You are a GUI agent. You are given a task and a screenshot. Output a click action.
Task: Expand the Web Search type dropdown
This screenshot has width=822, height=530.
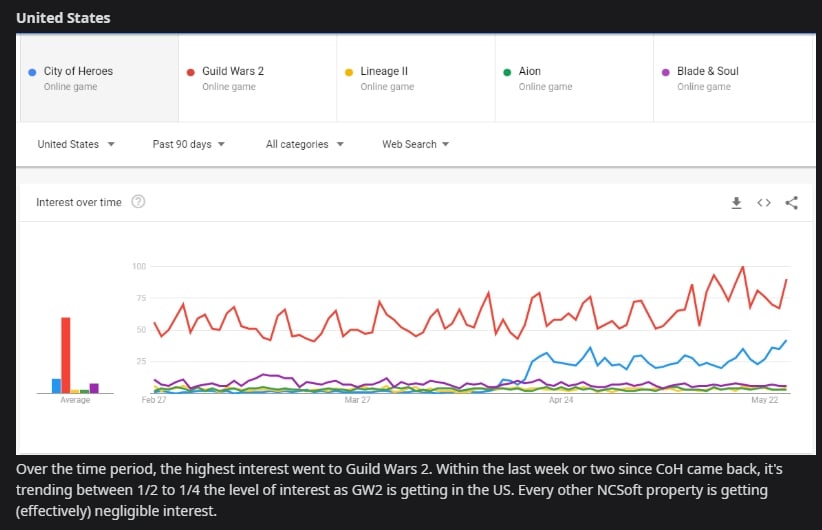click(x=415, y=144)
